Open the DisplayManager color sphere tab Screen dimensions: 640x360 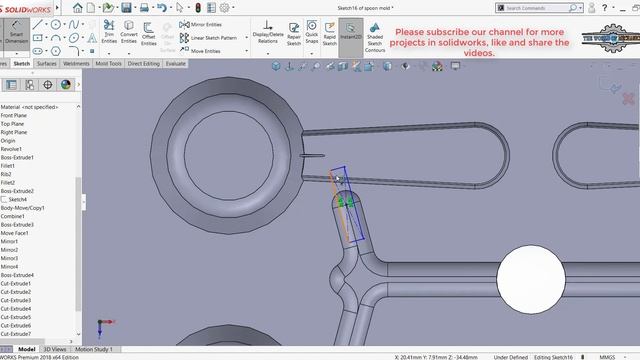66,85
